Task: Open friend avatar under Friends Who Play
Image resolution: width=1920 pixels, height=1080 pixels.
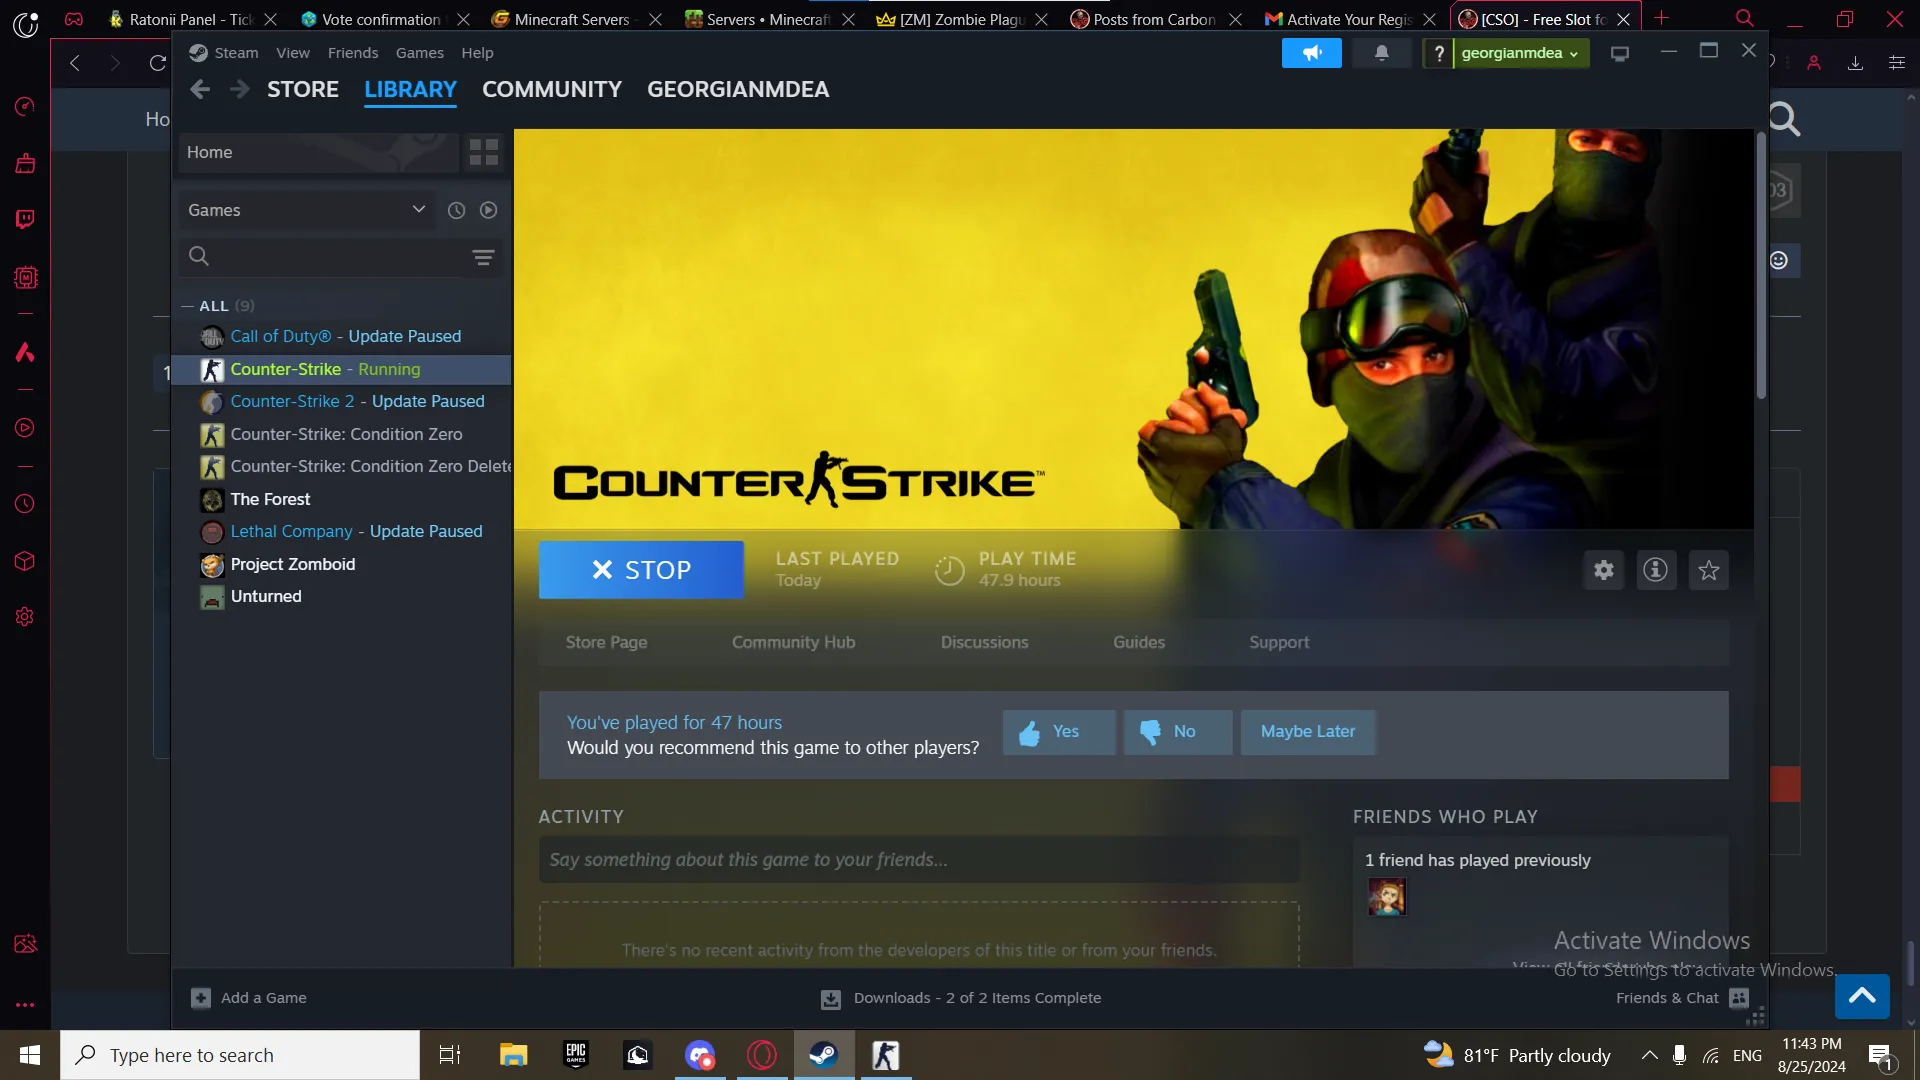Action: pos(1387,897)
